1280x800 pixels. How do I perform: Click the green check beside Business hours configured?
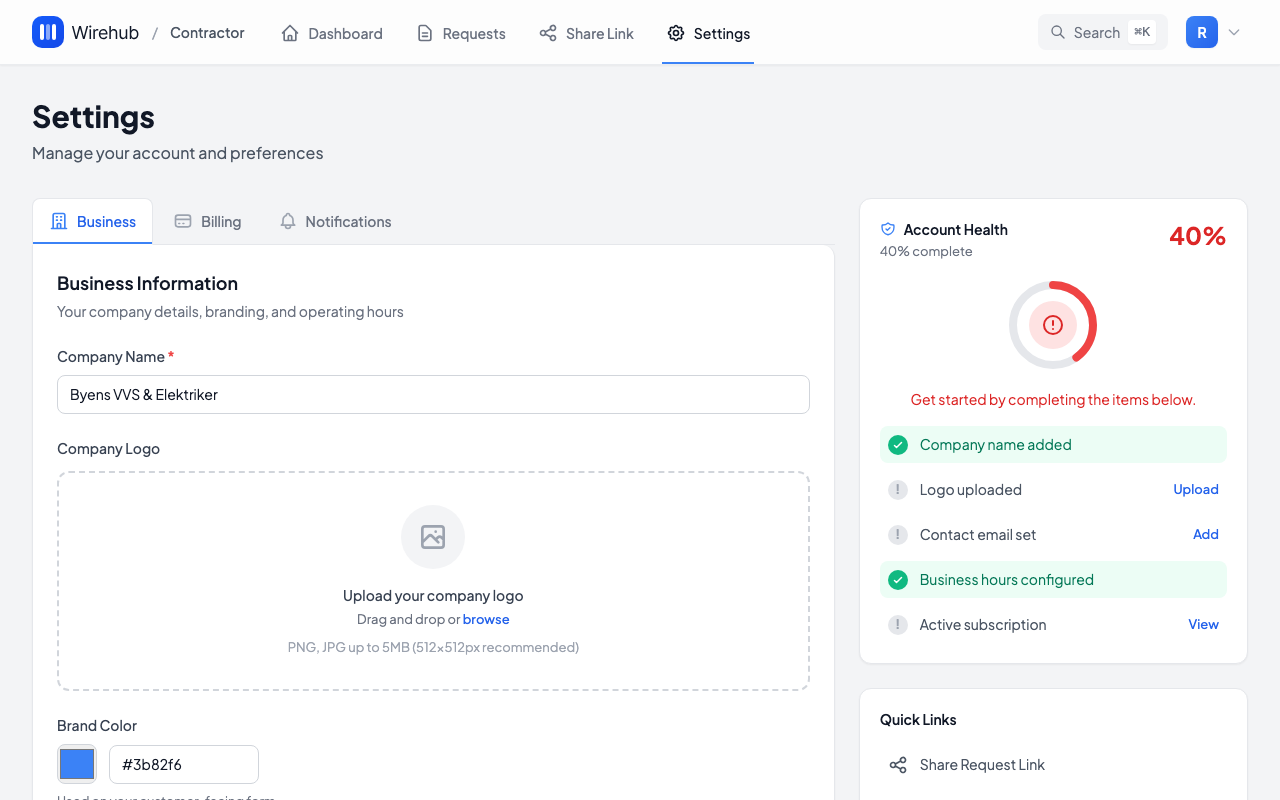tap(898, 580)
